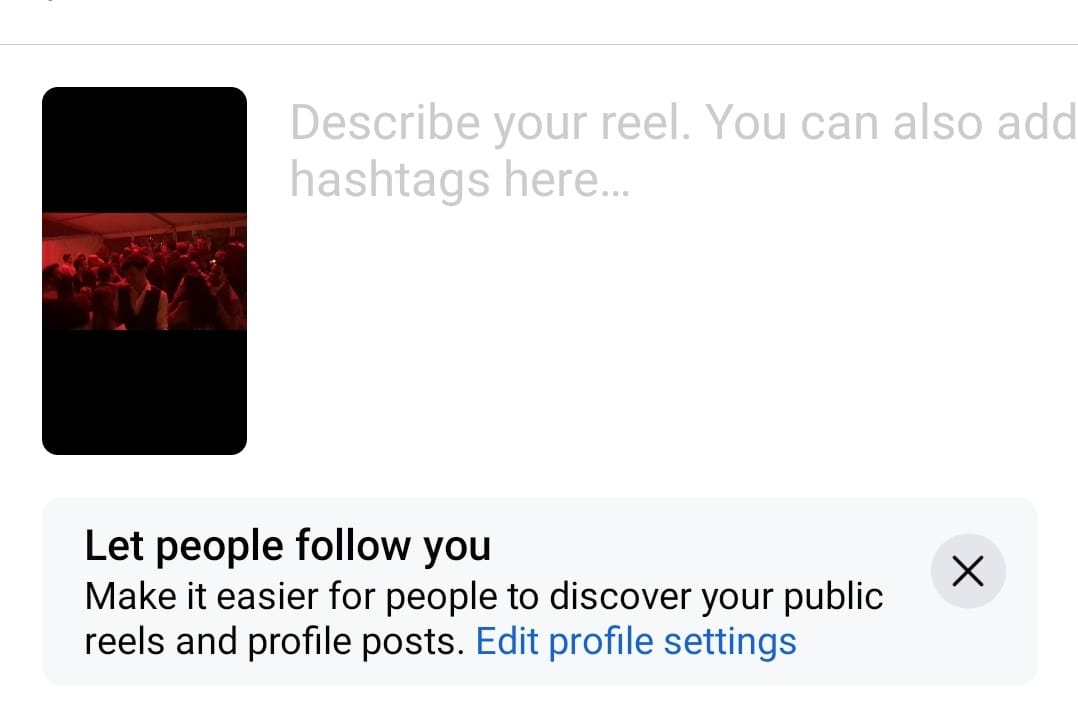This screenshot has height=724, width=1078.
Task: Click the Let people follow you heading
Action: click(x=288, y=545)
